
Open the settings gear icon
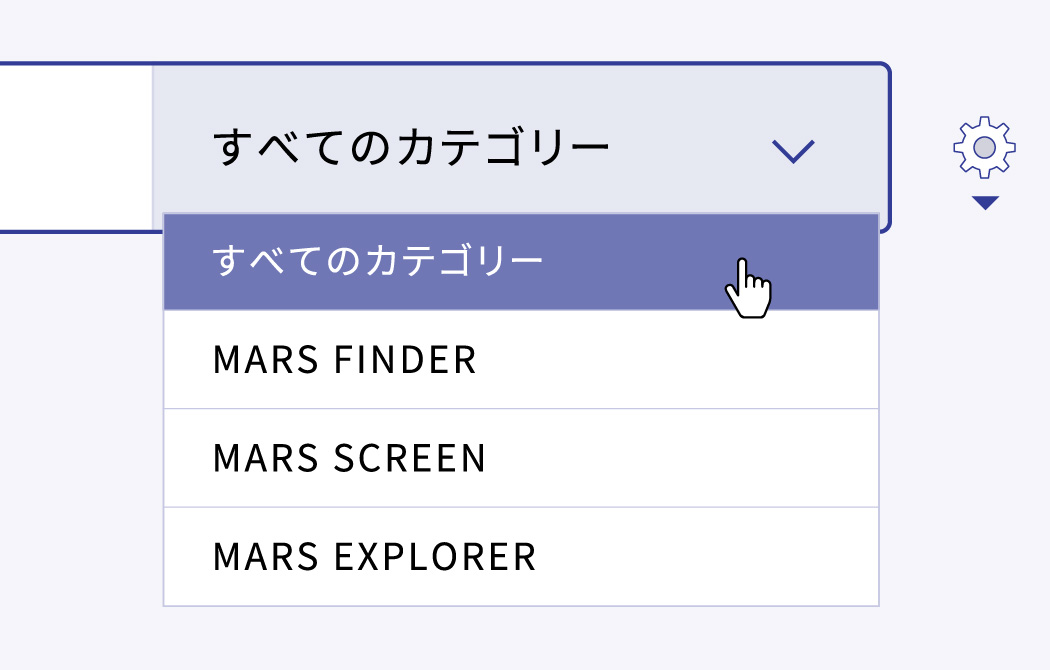(x=984, y=147)
